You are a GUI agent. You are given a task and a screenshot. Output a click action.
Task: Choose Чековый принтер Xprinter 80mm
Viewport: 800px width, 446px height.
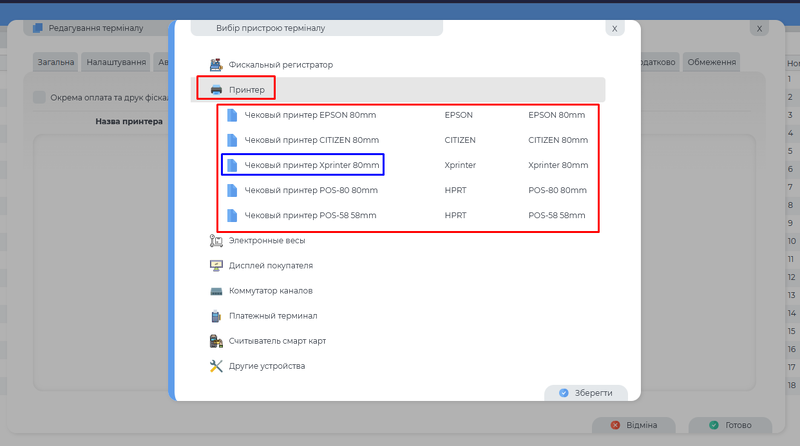(311, 165)
